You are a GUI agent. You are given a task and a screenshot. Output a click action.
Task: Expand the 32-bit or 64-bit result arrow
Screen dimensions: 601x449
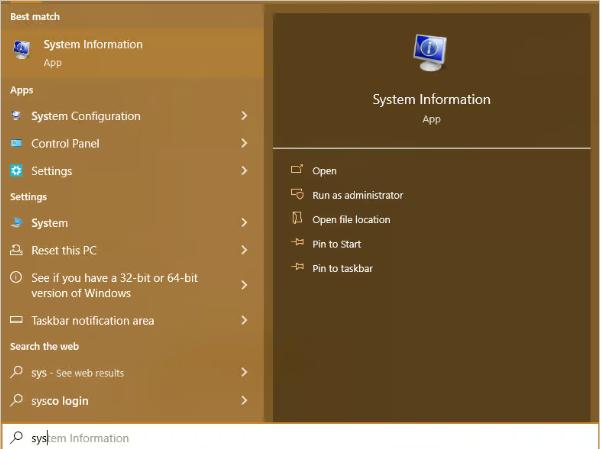coord(244,285)
